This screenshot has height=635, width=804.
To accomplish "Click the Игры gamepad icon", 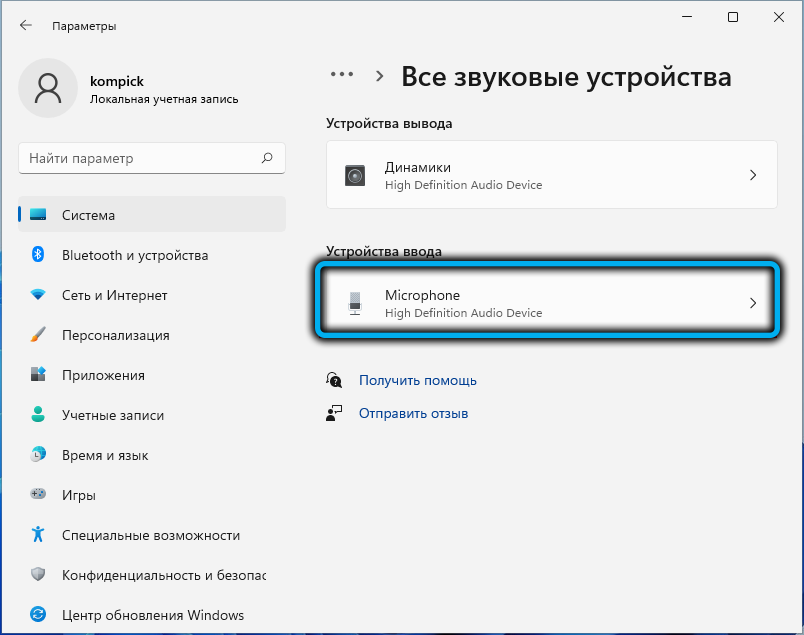I will point(38,495).
